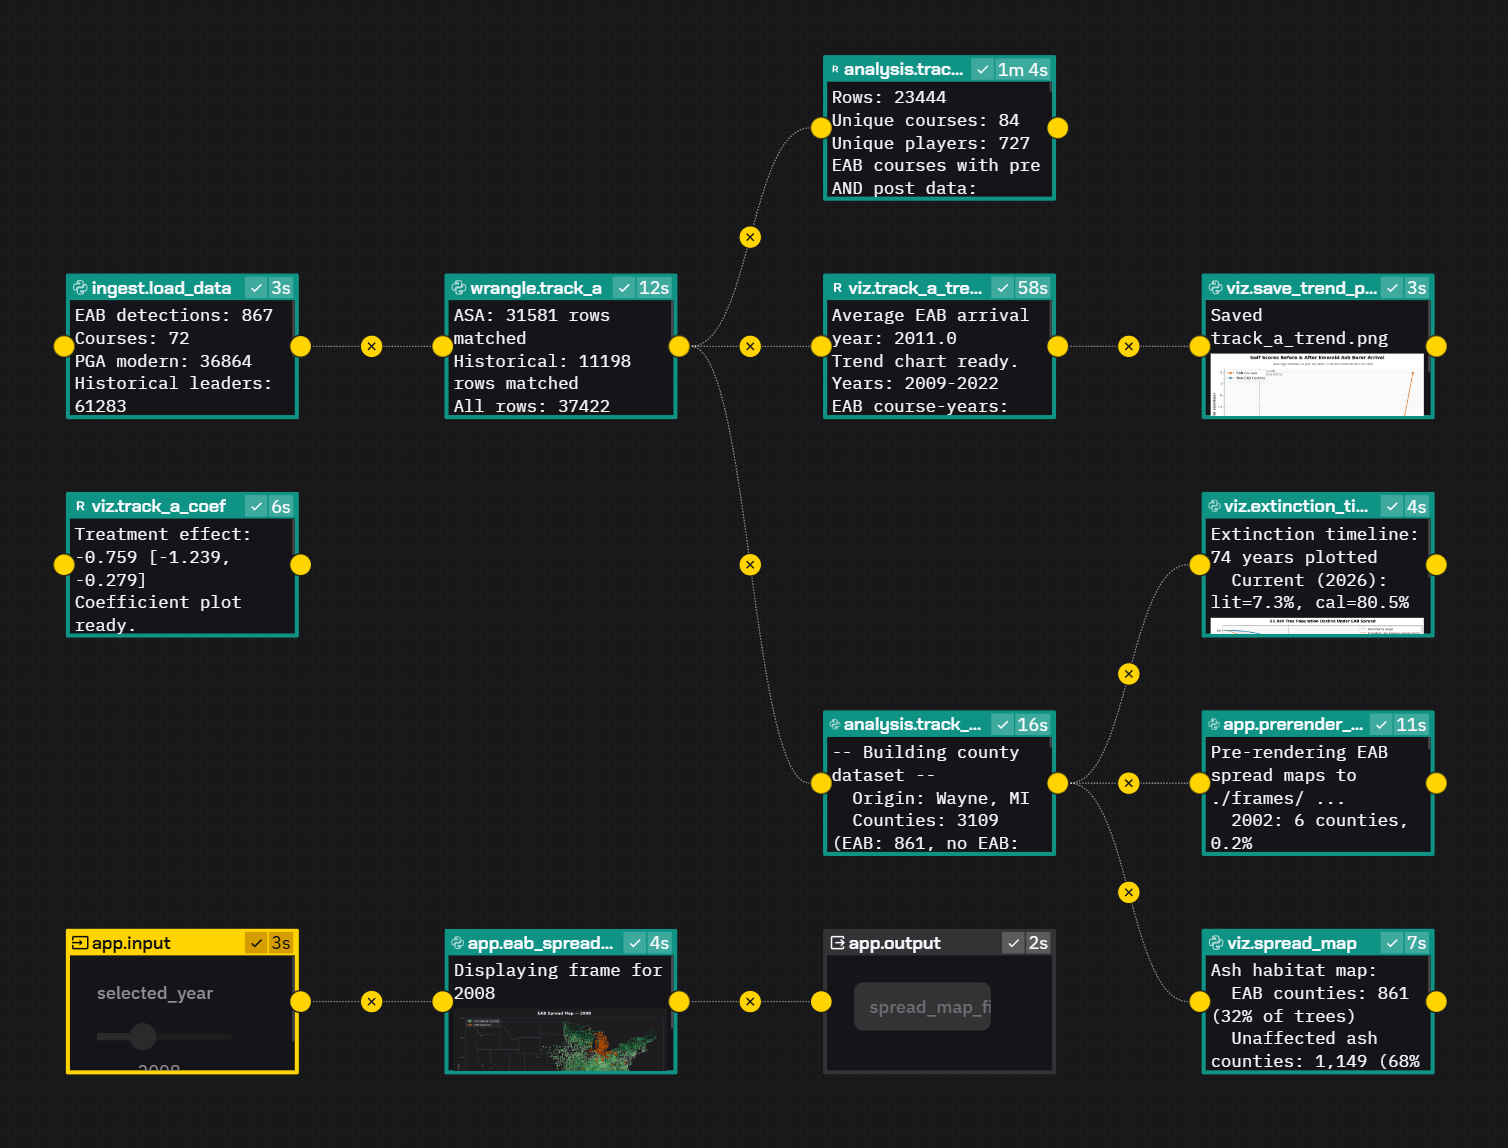
Task: Click the input port of app.output
Action: point(821,1002)
